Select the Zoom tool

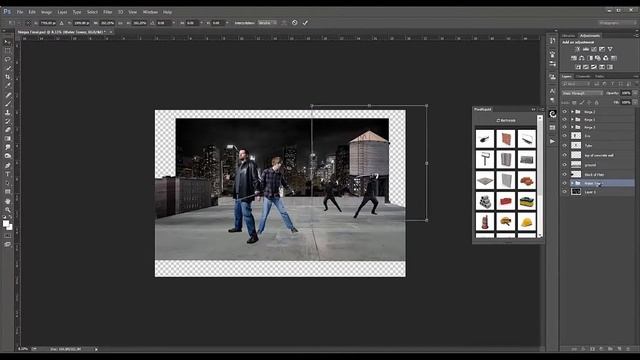pyautogui.click(x=7, y=210)
